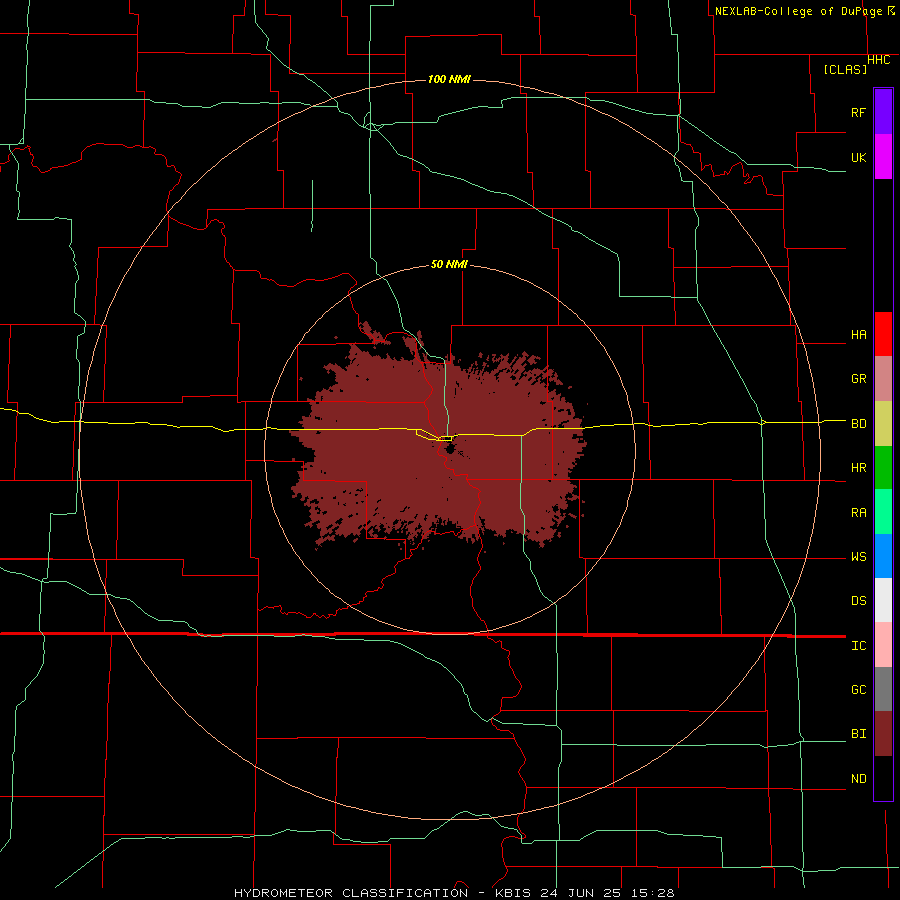Click the RF purple legend swatch

[x=883, y=112]
